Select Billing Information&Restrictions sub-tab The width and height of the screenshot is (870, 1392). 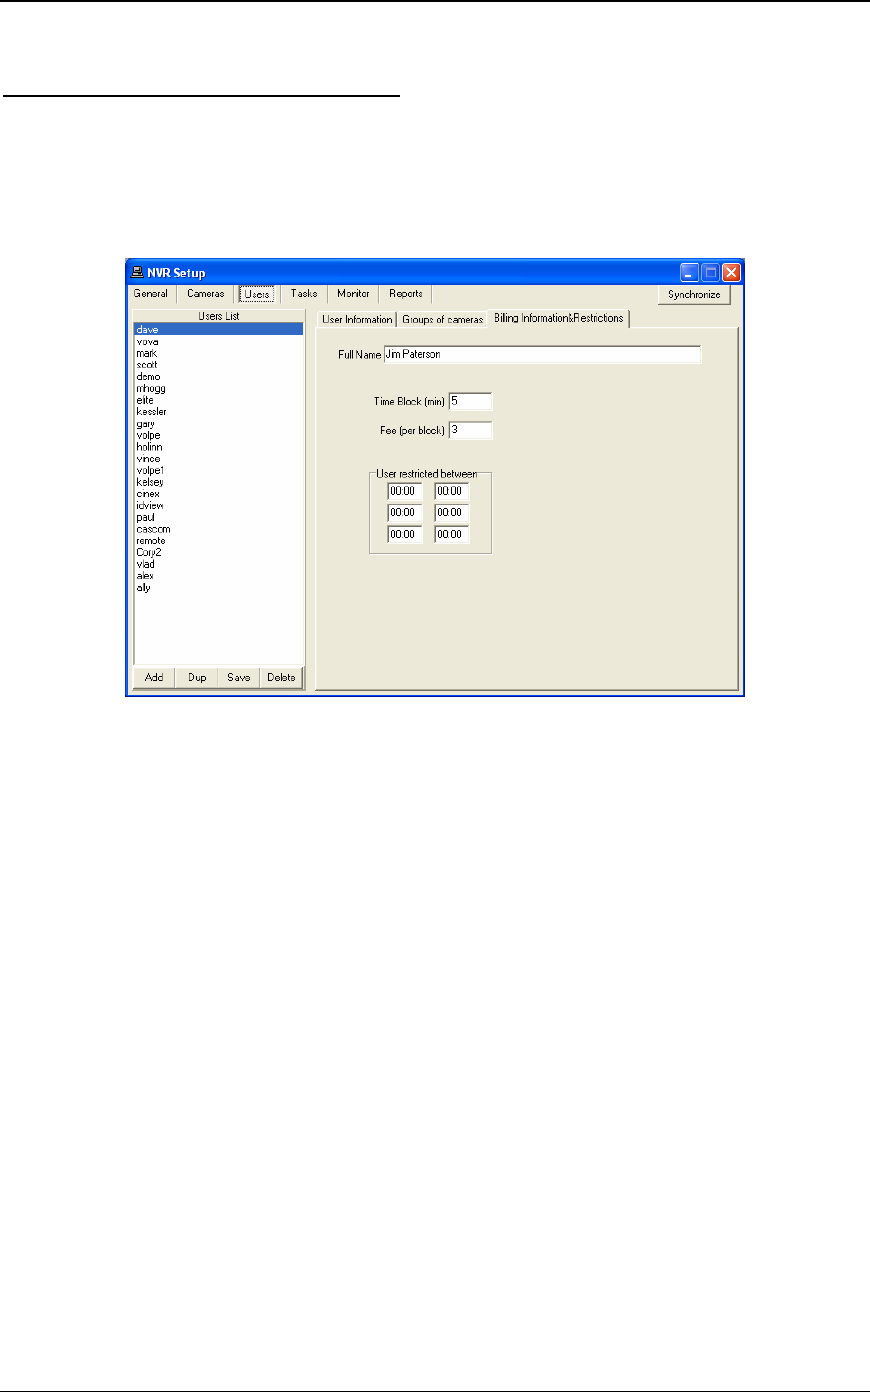coord(558,318)
